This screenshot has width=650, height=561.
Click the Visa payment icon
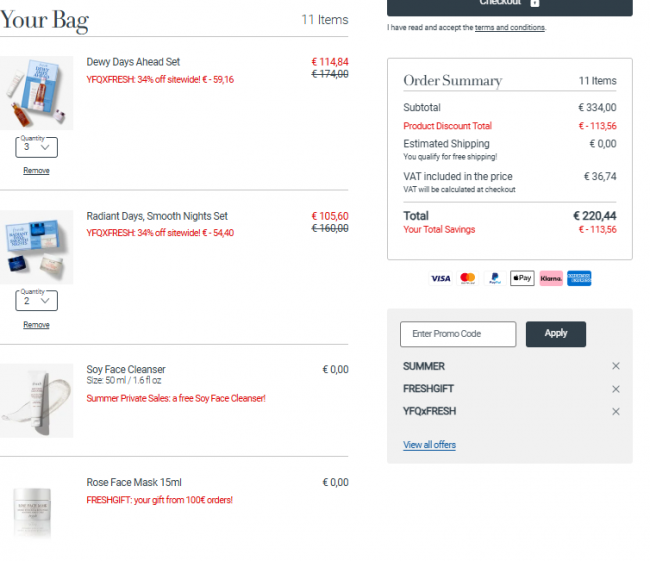pyautogui.click(x=440, y=278)
